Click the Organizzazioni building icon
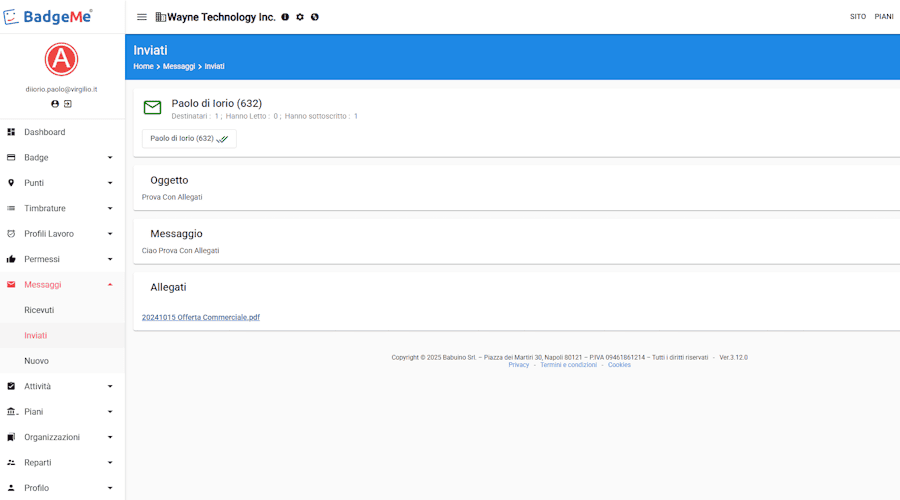 11,437
